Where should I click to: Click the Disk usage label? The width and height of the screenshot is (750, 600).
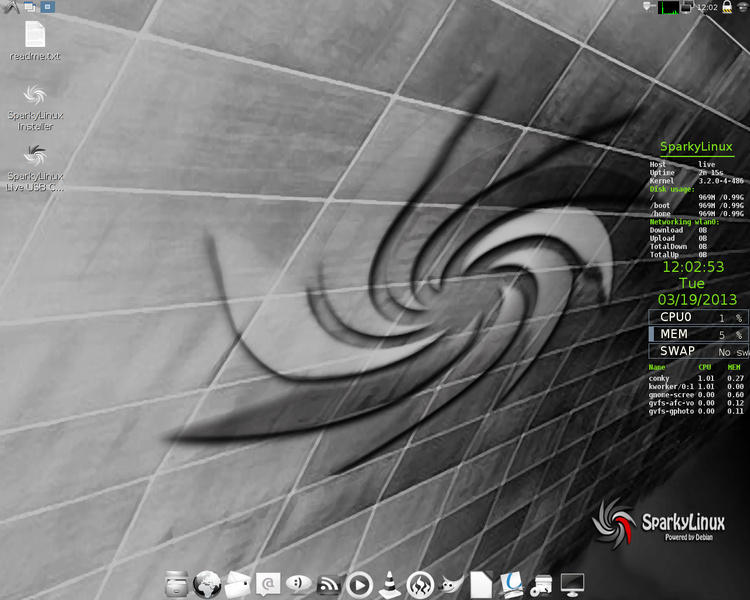click(x=672, y=189)
